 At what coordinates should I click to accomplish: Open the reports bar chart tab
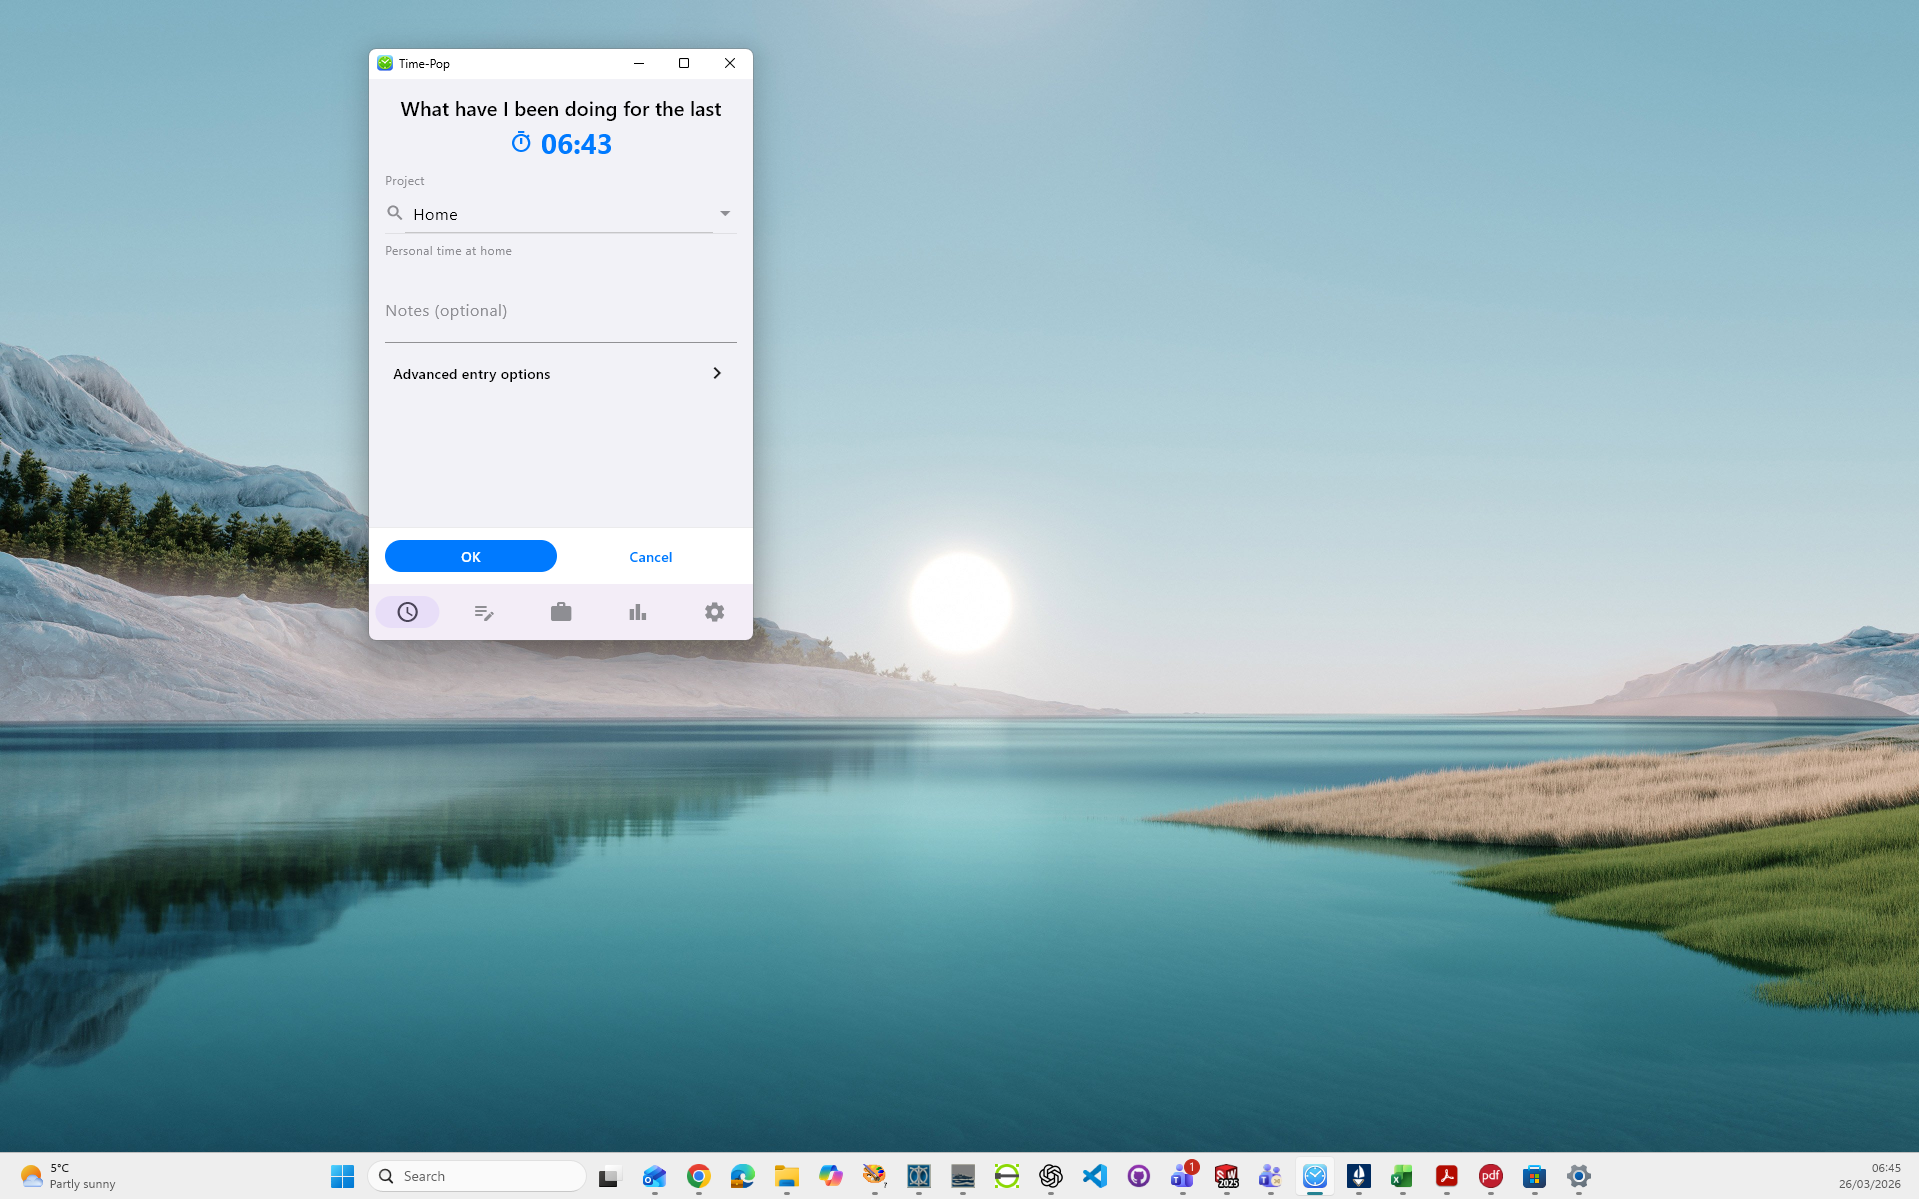637,612
